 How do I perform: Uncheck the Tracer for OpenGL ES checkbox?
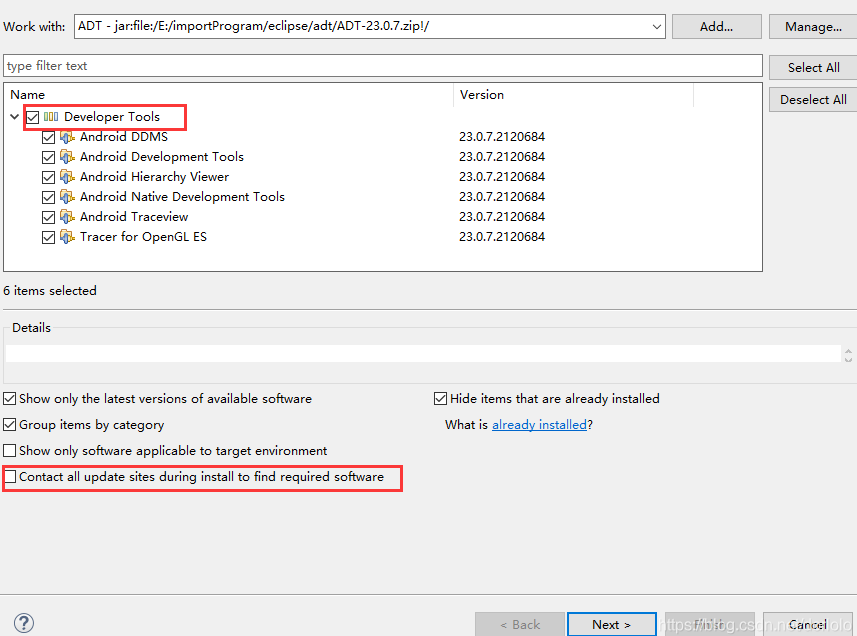[x=48, y=238]
